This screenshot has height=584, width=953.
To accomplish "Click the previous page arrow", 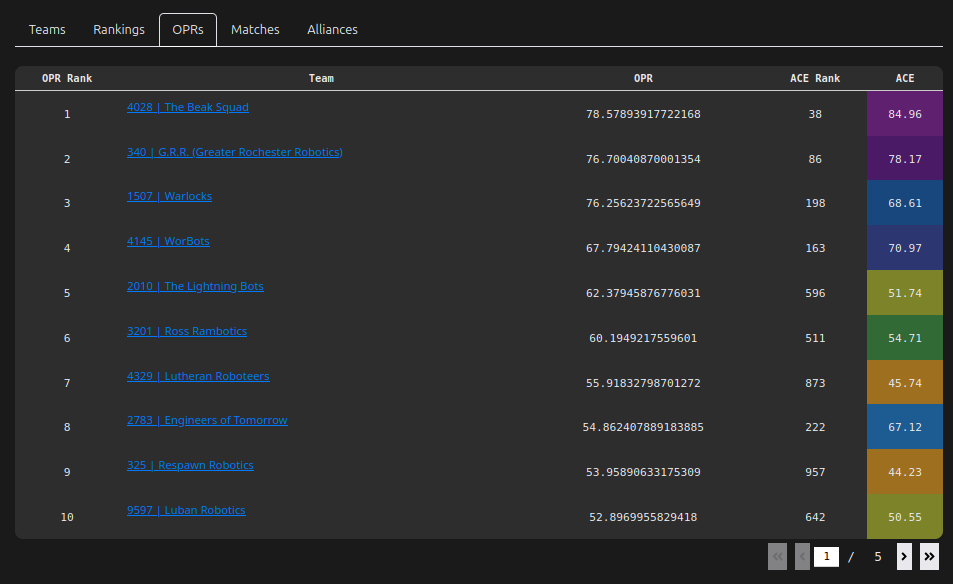I will click(802, 557).
